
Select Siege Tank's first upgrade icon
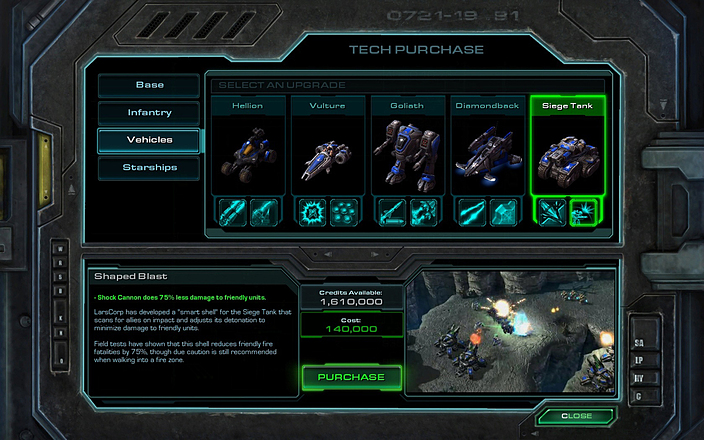point(552,212)
